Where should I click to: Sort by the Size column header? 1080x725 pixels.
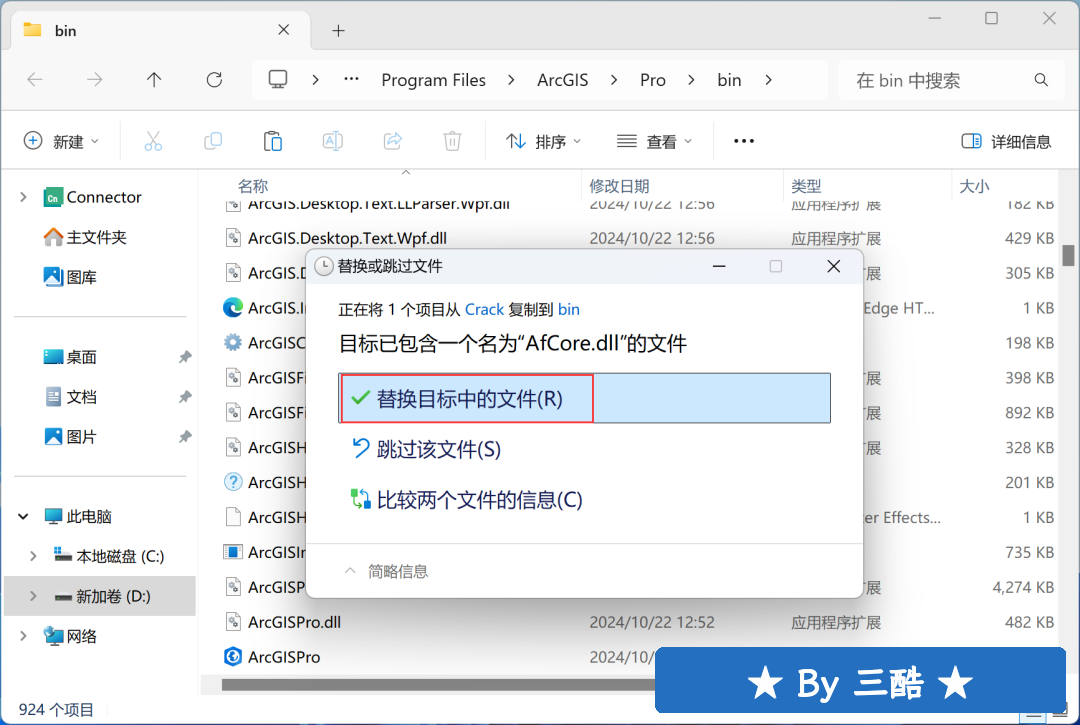pos(974,186)
